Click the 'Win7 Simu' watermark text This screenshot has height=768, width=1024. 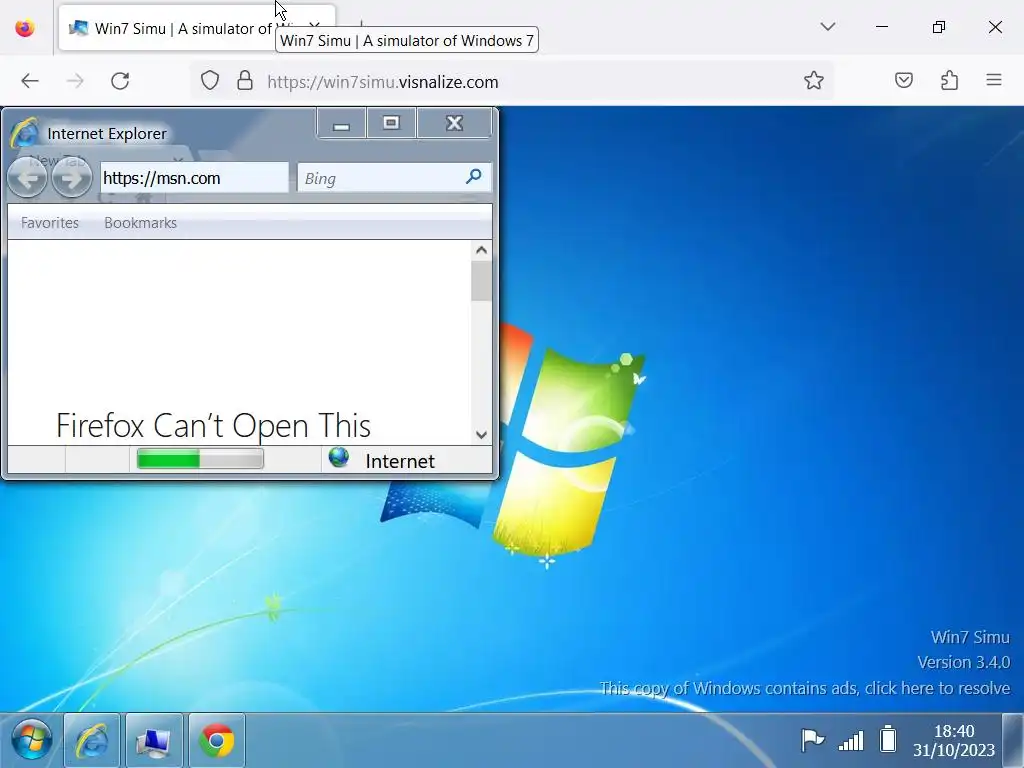click(970, 637)
